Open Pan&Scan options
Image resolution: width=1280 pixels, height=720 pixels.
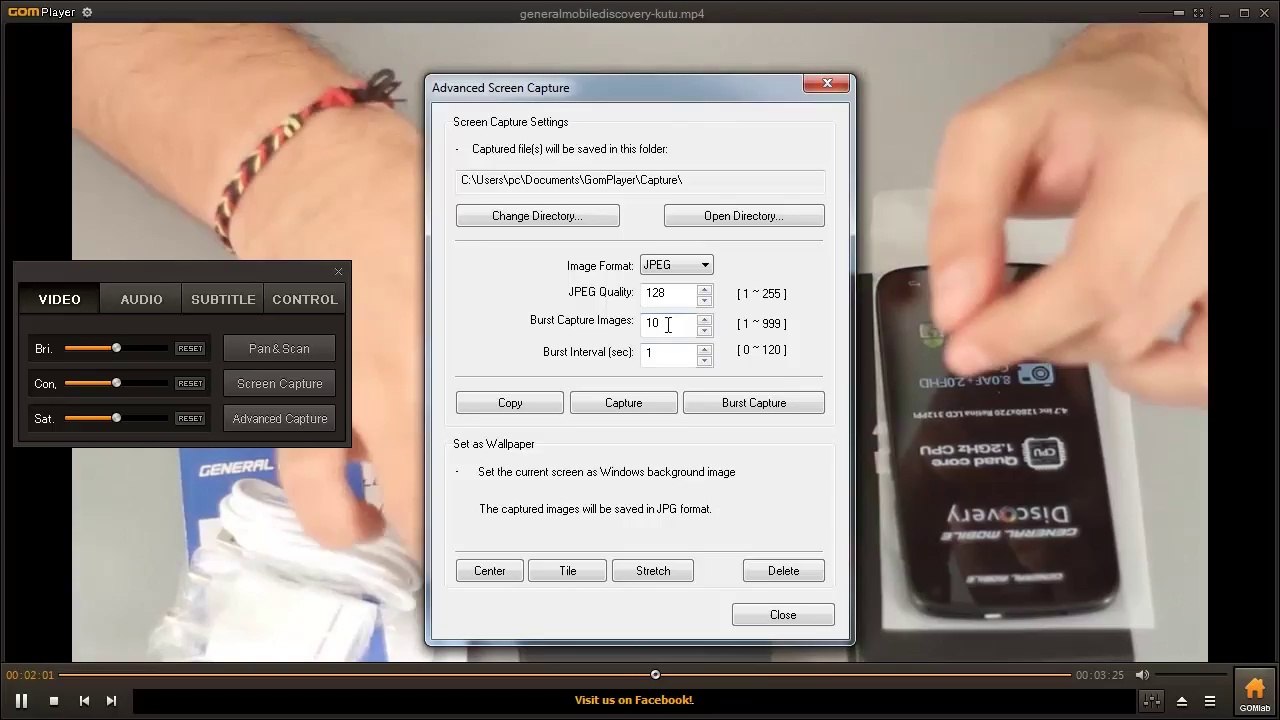tap(279, 349)
